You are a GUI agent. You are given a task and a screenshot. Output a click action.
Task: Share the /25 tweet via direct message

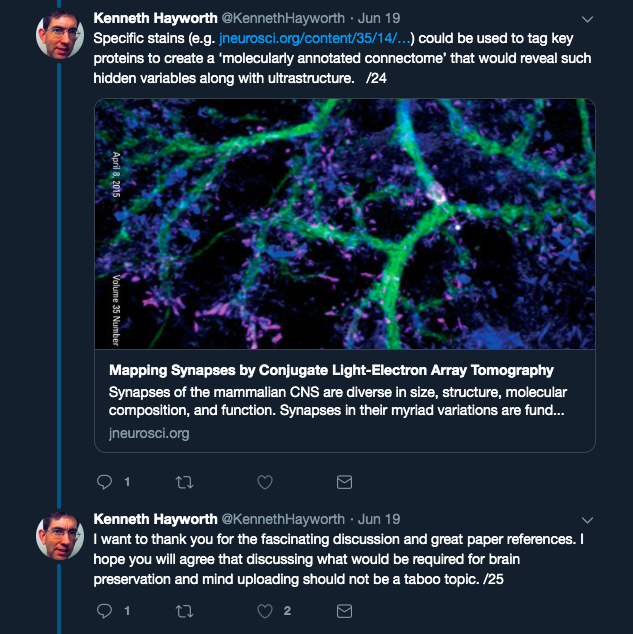pyautogui.click(x=344, y=611)
